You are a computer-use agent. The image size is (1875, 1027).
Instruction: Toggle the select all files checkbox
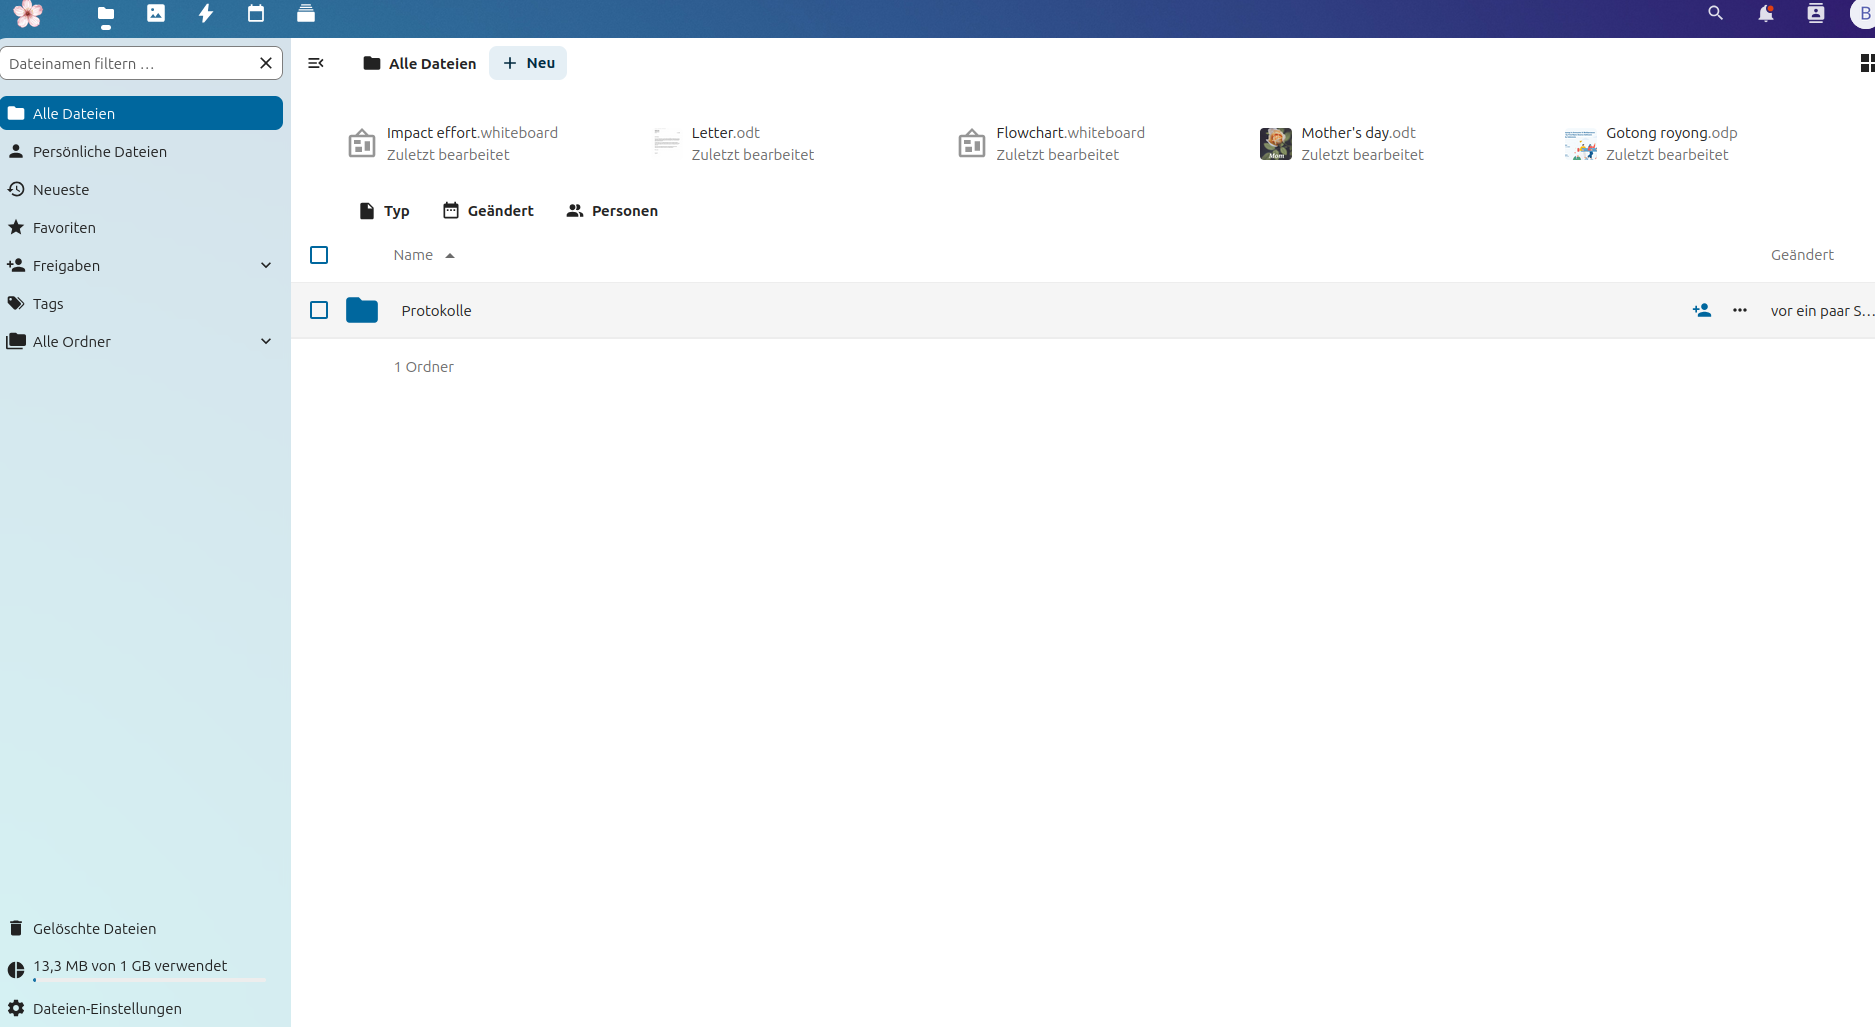point(319,255)
